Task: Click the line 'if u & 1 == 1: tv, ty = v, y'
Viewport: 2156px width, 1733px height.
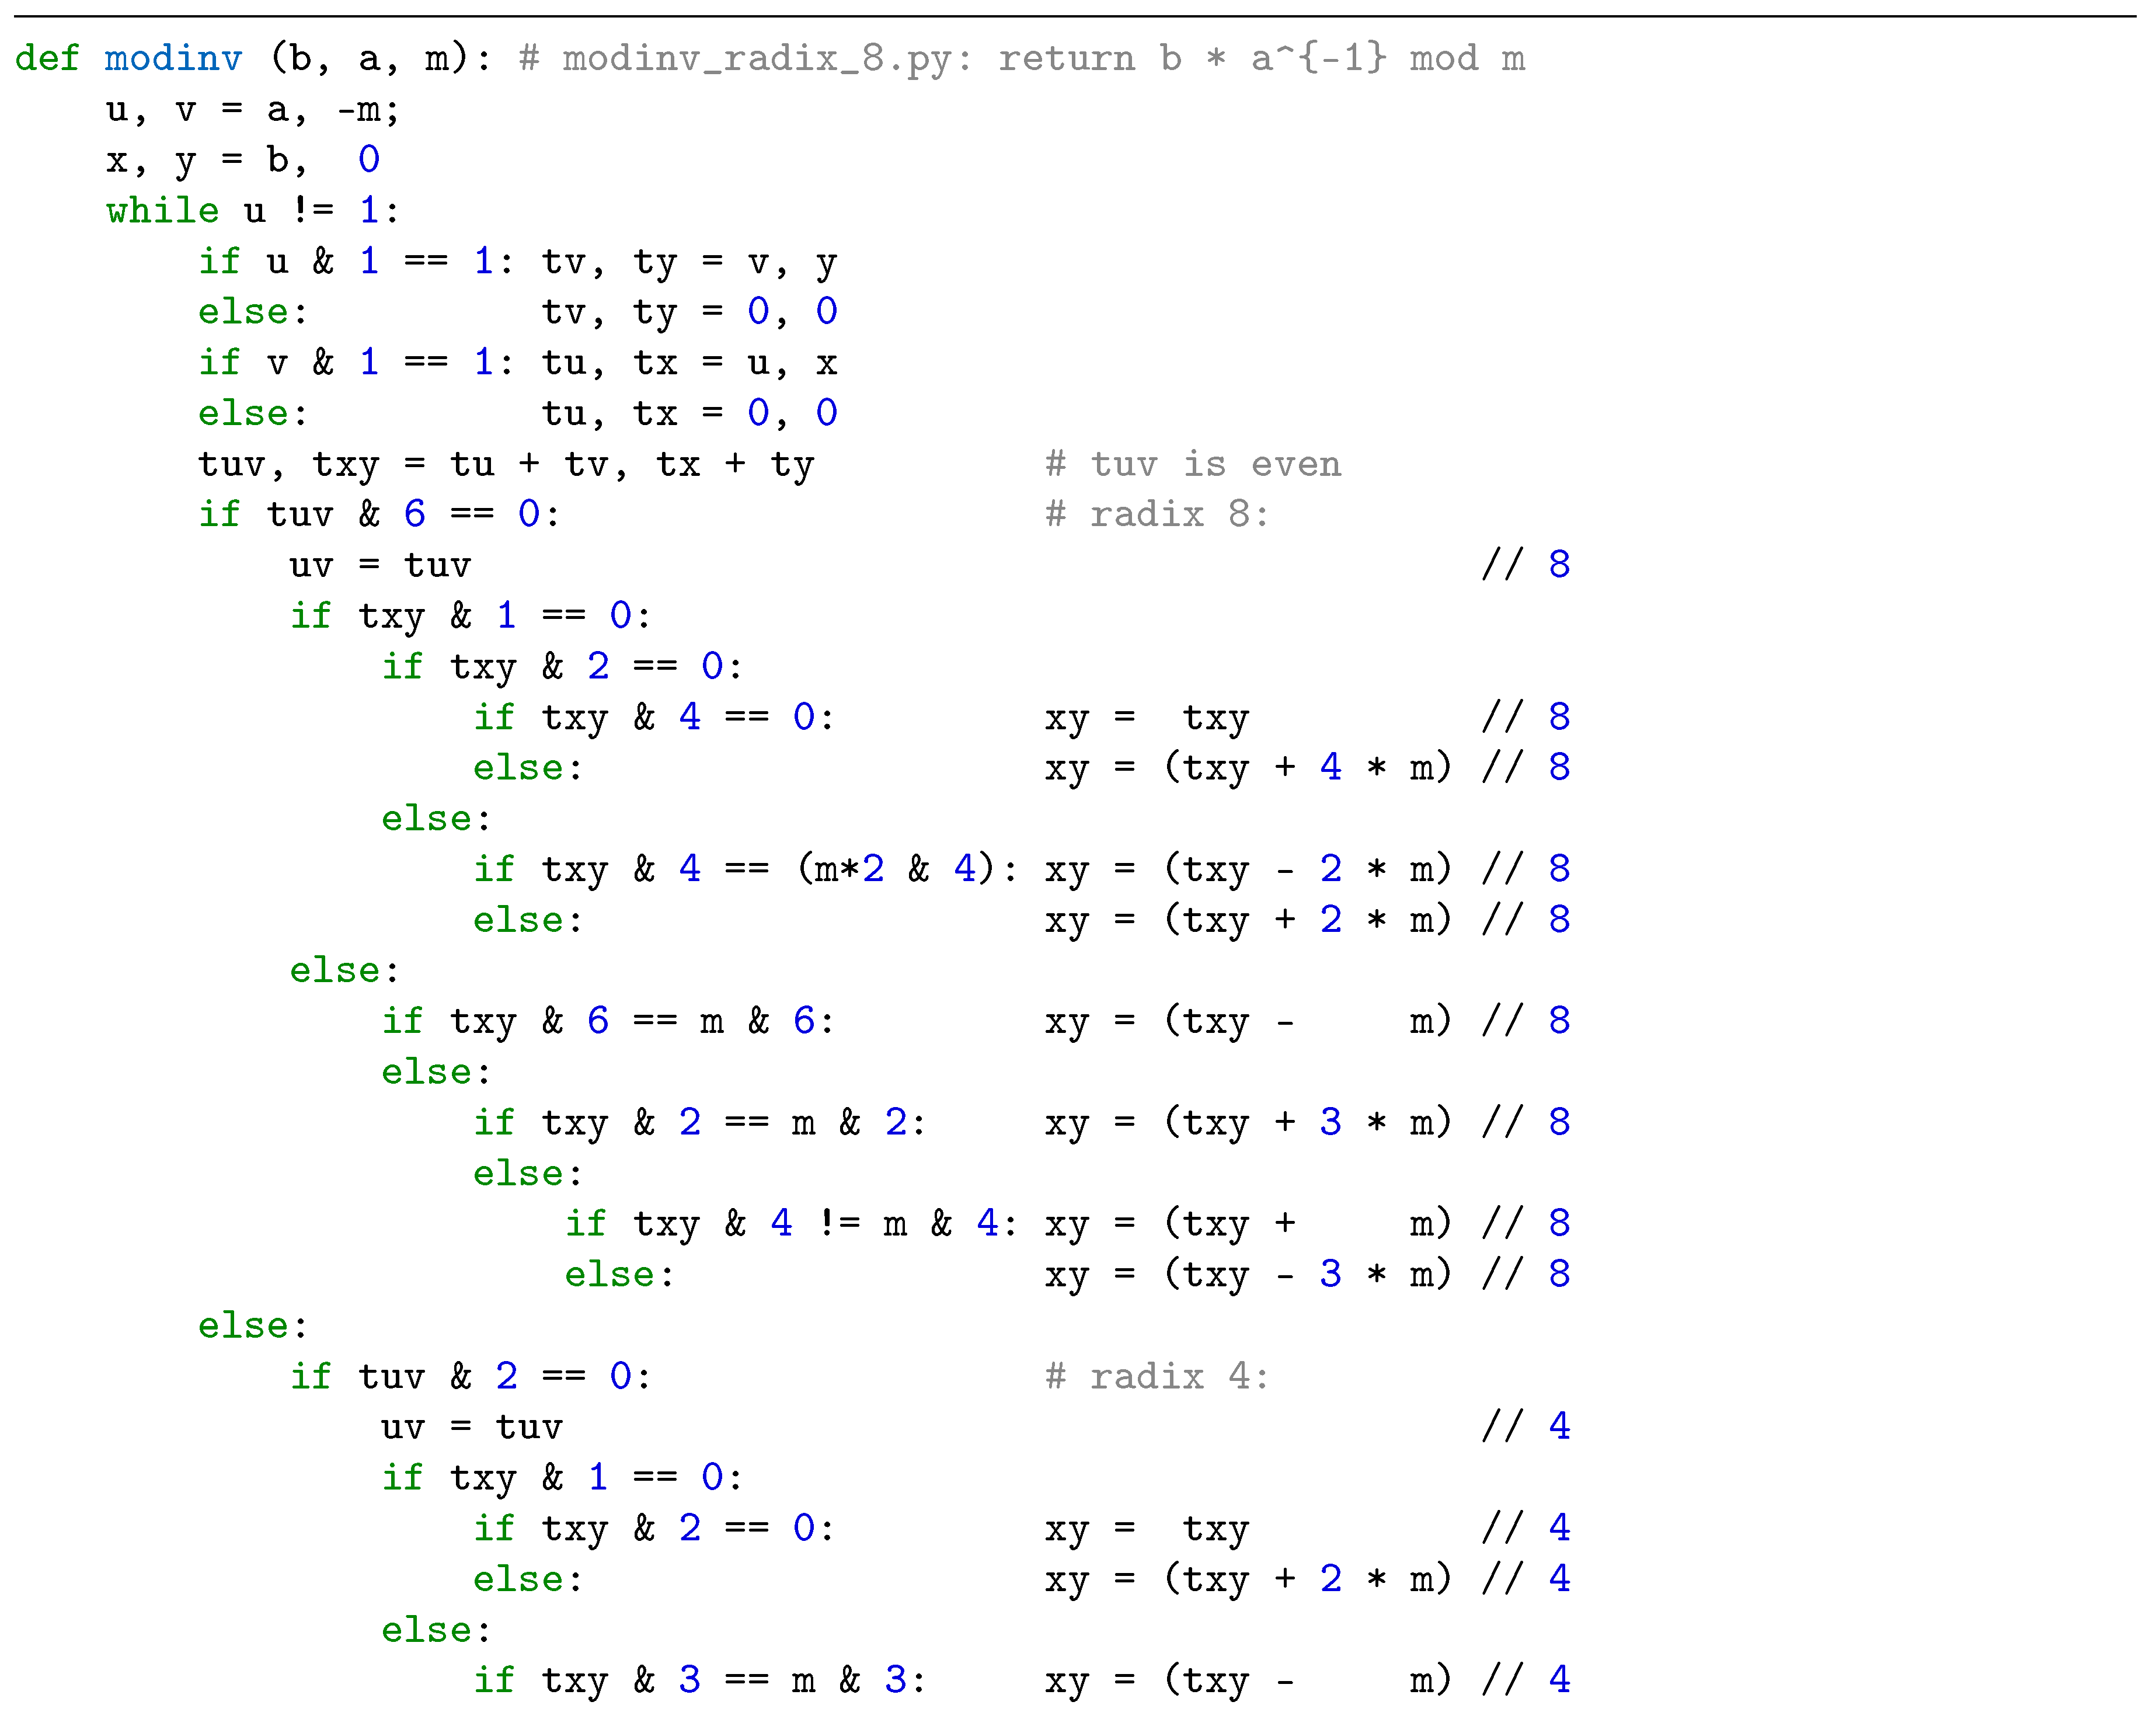Action: point(517,263)
